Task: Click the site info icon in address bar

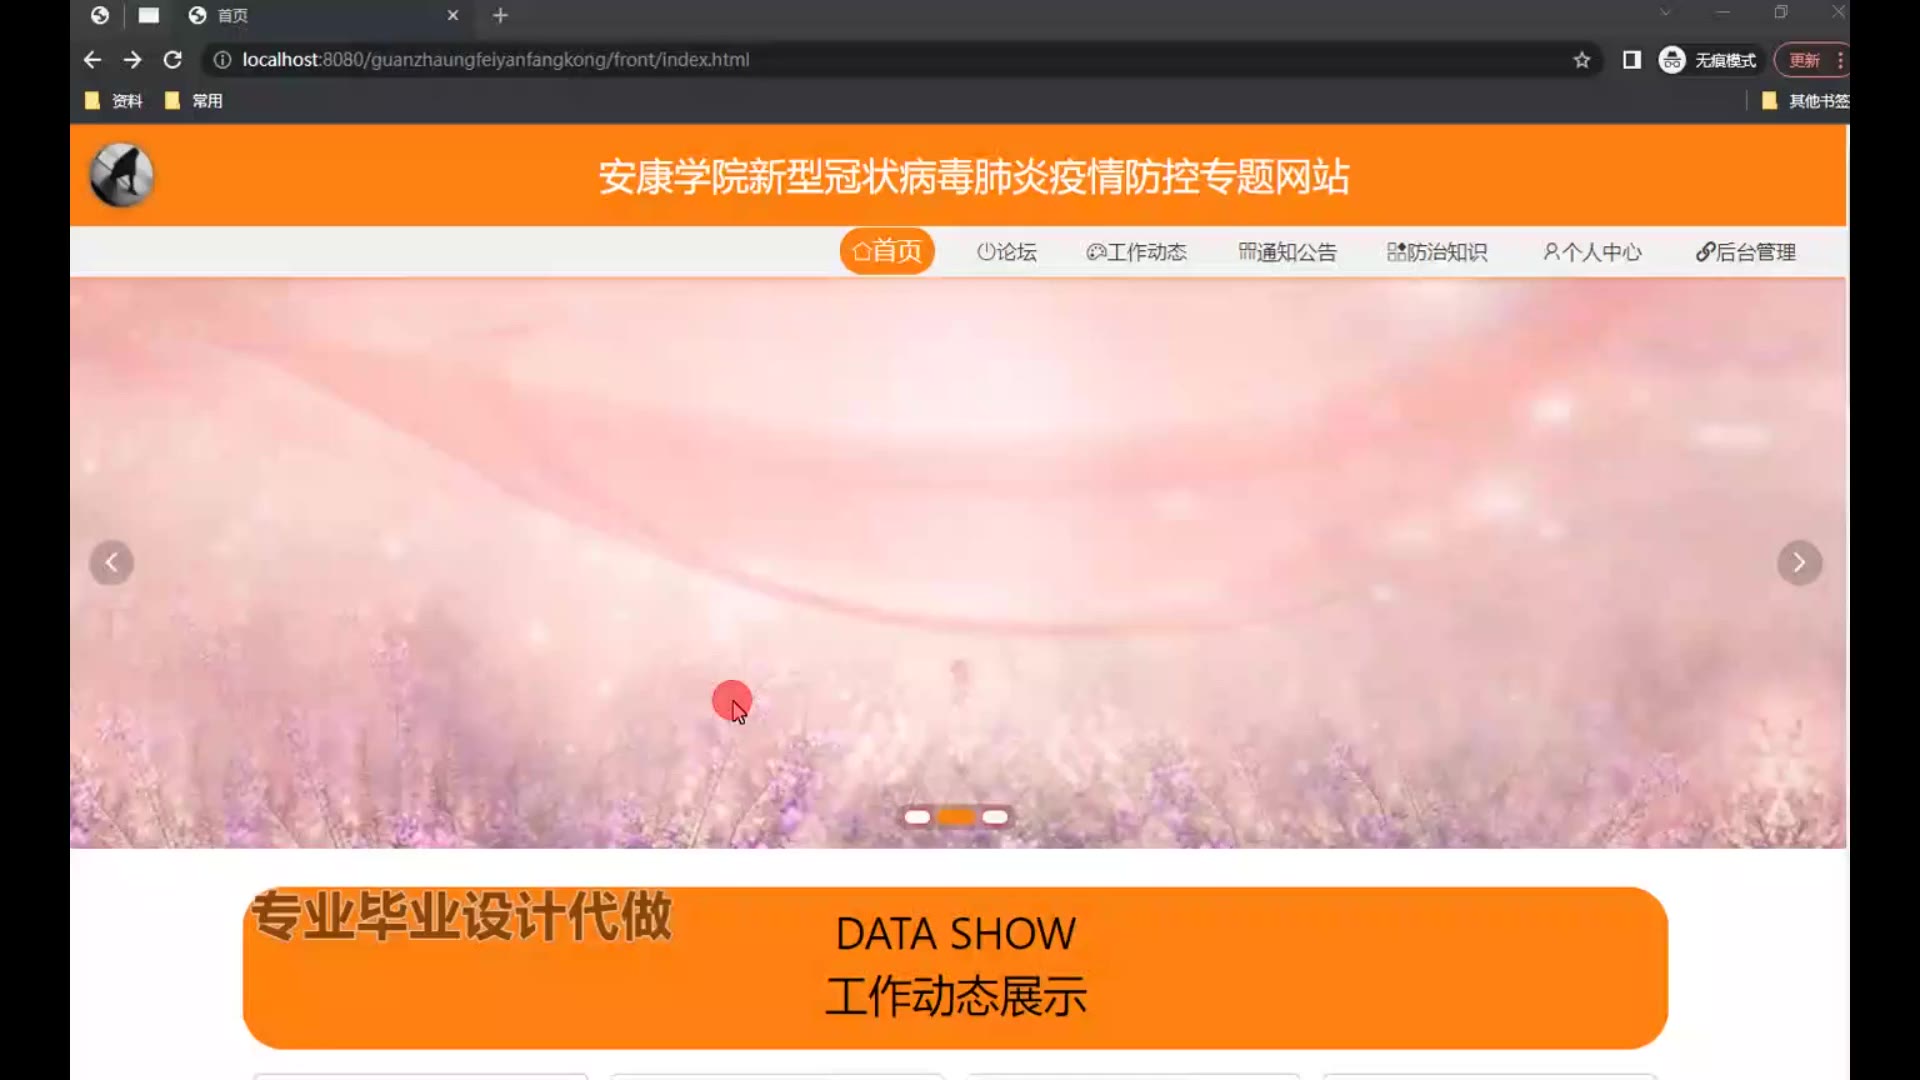Action: [222, 60]
